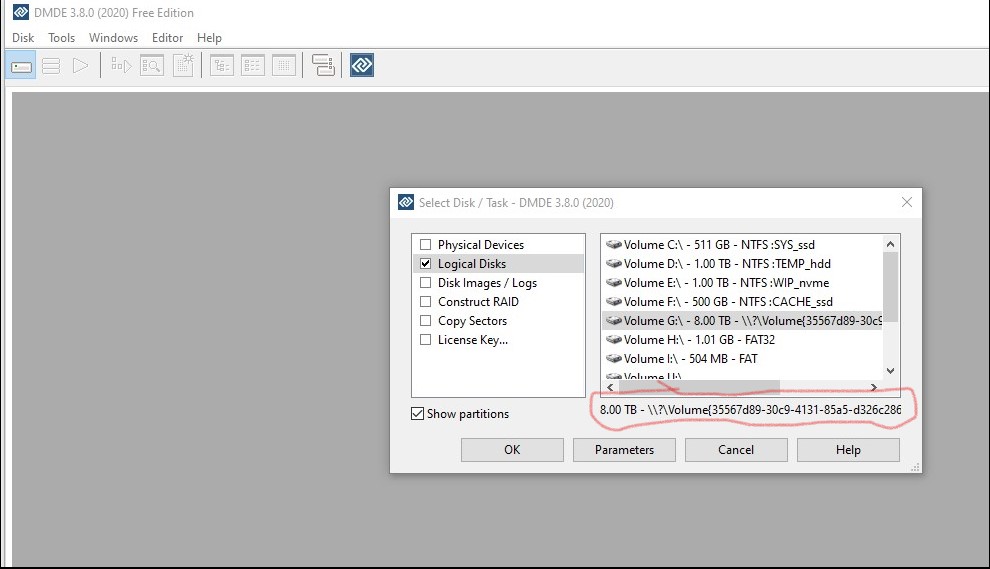
Task: Click the disk icon beside Volume E:\
Action: 613,282
